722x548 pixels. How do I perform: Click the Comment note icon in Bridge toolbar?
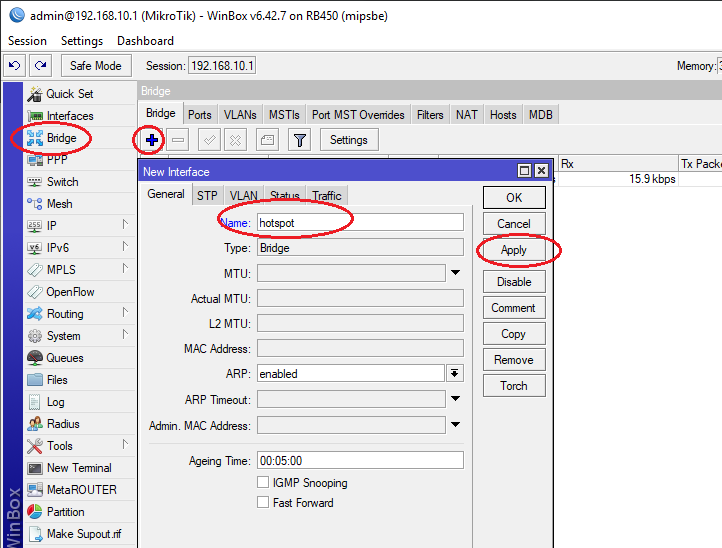click(267, 140)
